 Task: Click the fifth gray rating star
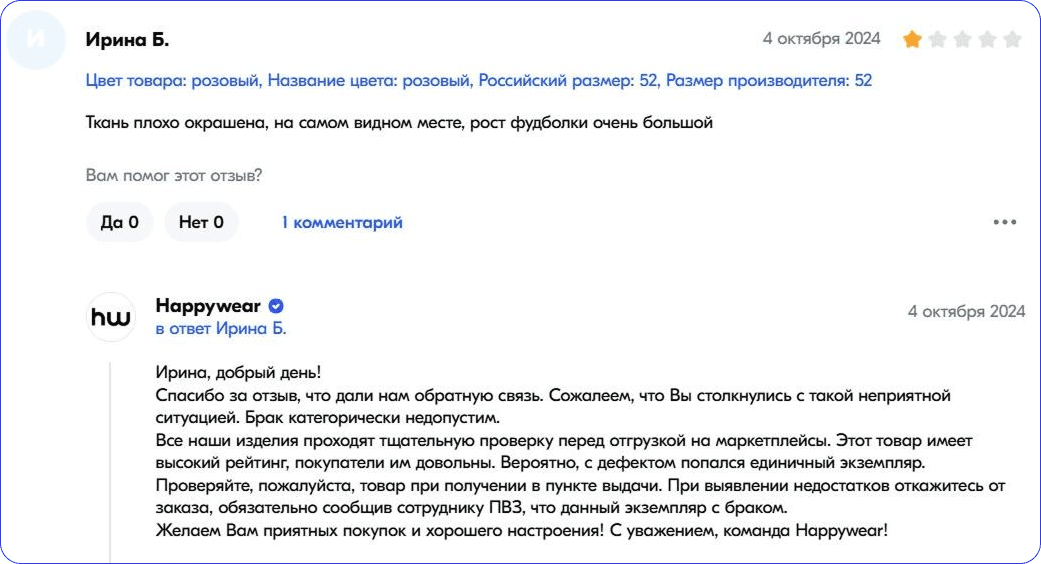(x=1012, y=40)
